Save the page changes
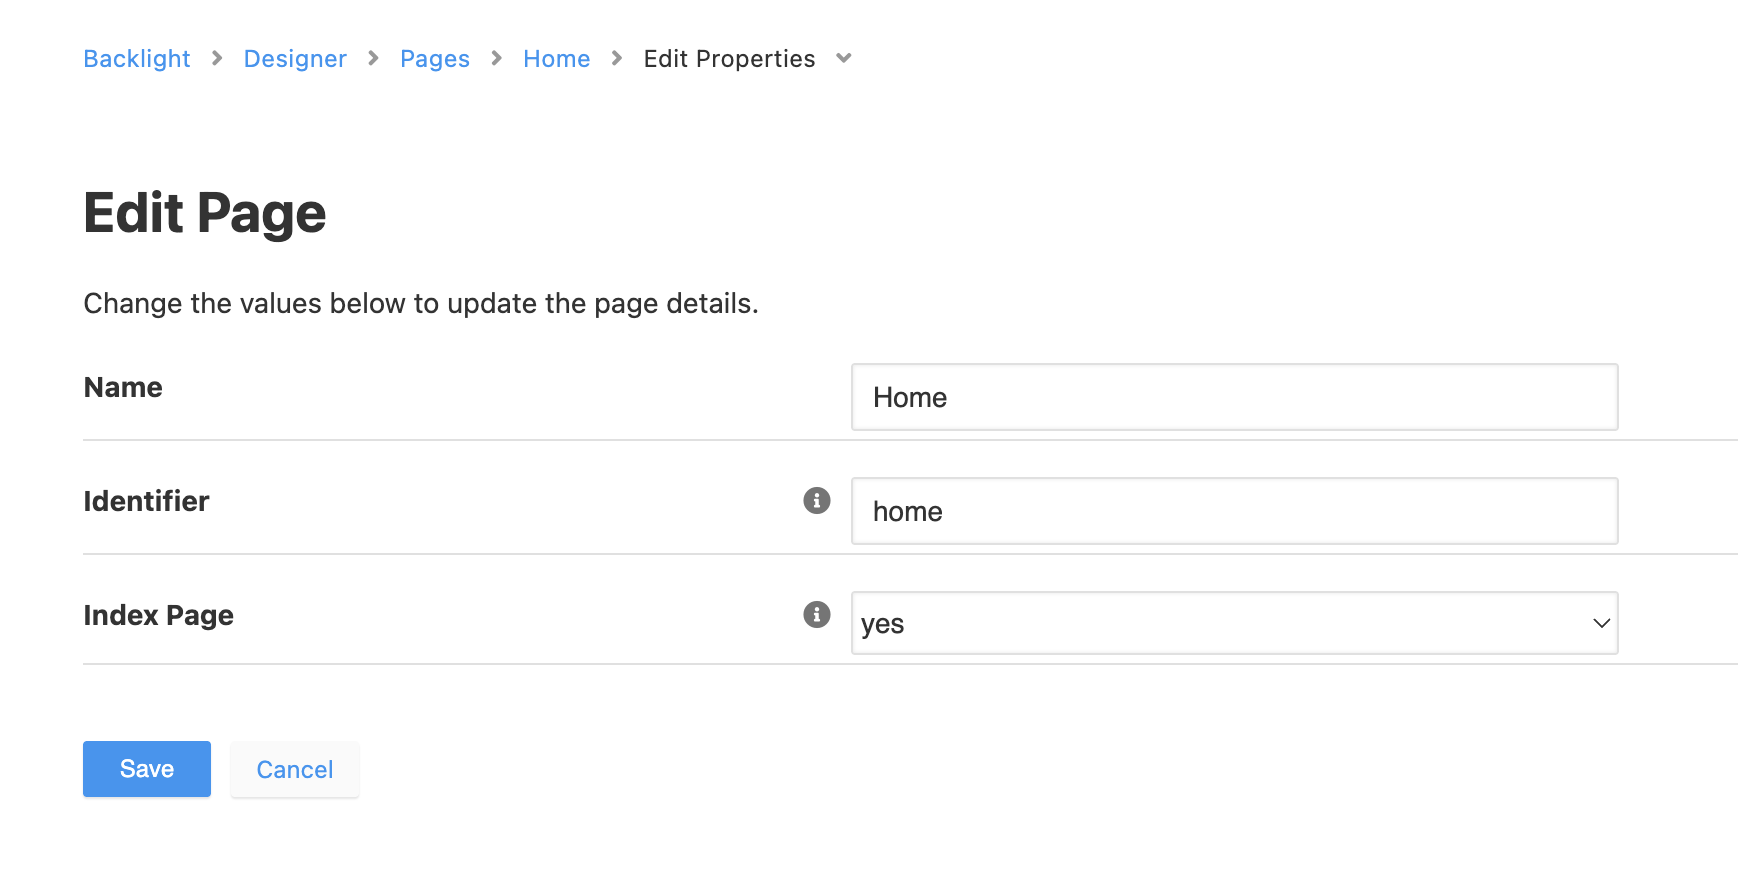 [147, 769]
